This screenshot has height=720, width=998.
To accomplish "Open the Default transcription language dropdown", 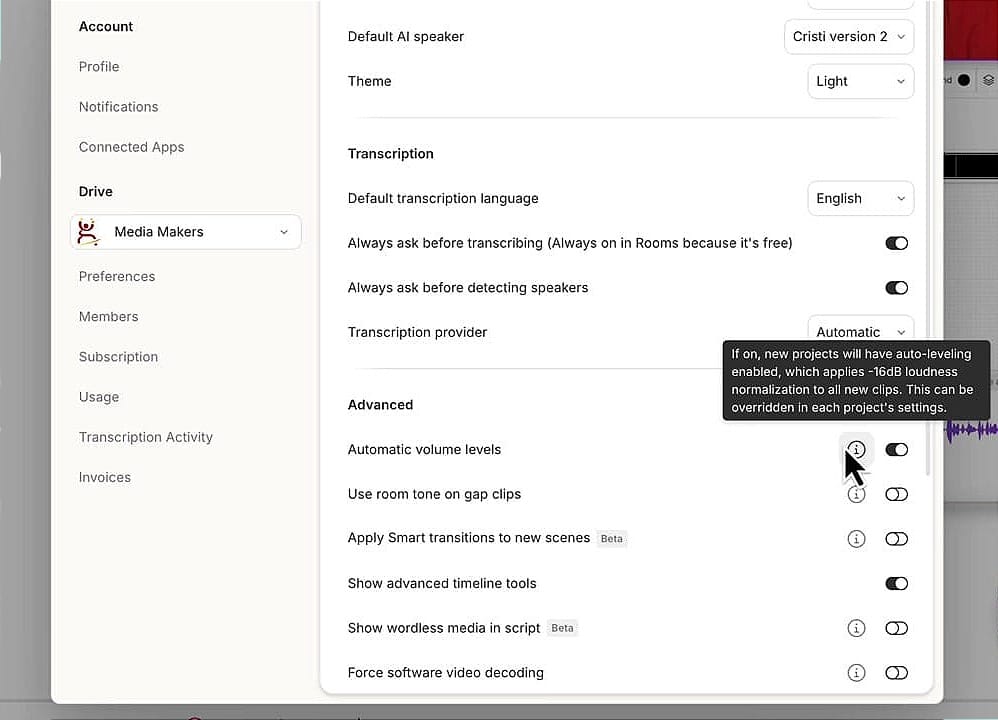I will point(860,198).
